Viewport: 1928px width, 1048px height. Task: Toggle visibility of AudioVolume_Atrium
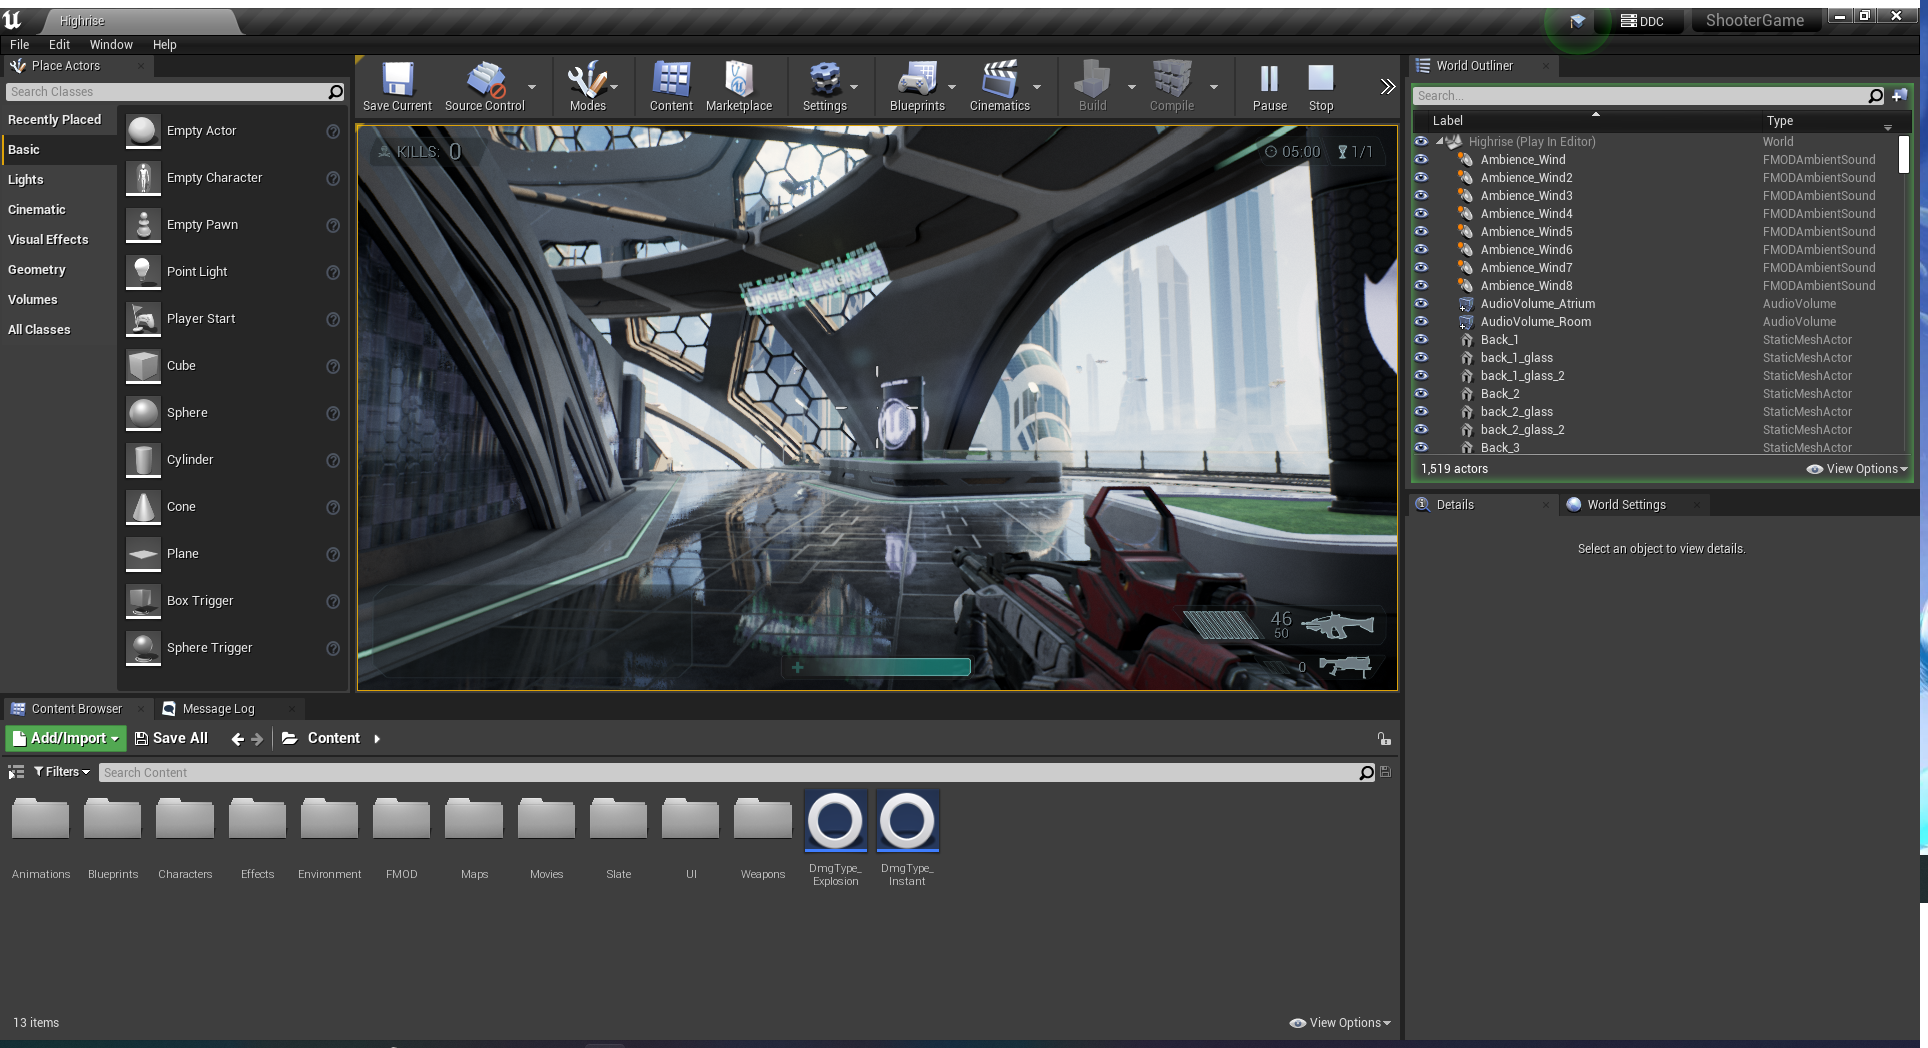1421,303
